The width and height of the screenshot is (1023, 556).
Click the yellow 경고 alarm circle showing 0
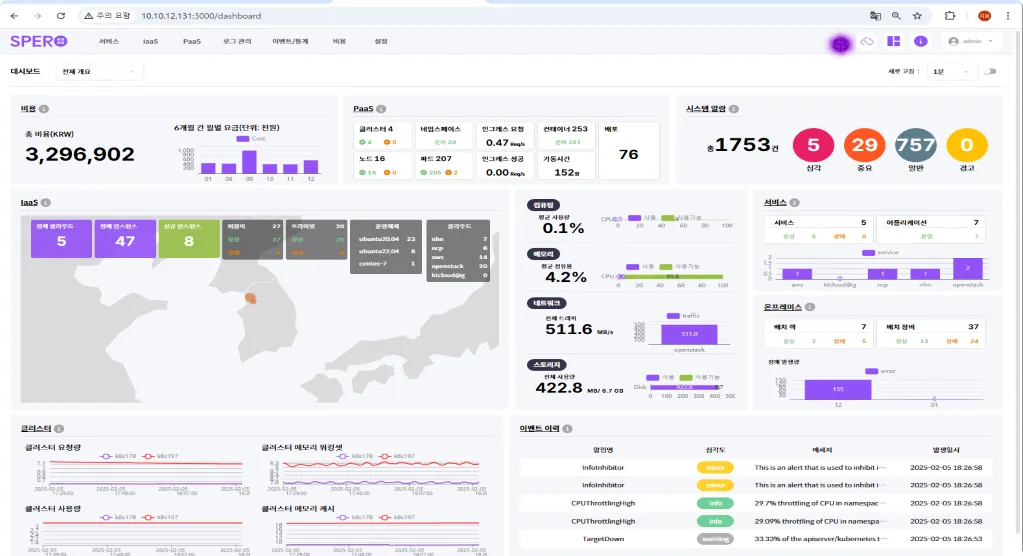(967, 145)
